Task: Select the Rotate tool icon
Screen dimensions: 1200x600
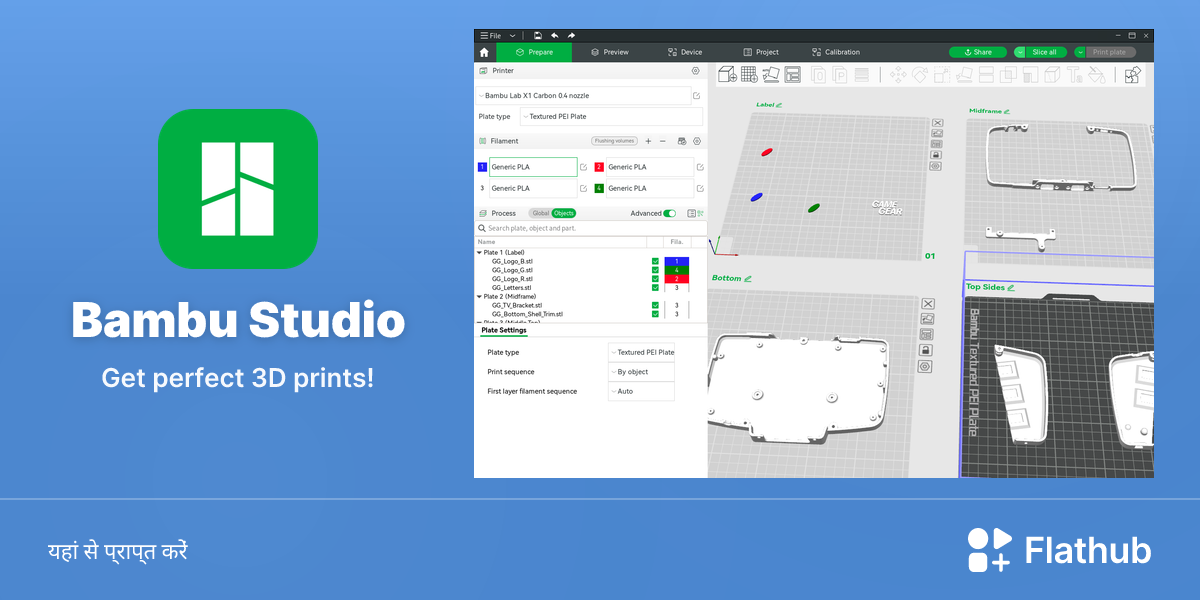Action: 920,75
